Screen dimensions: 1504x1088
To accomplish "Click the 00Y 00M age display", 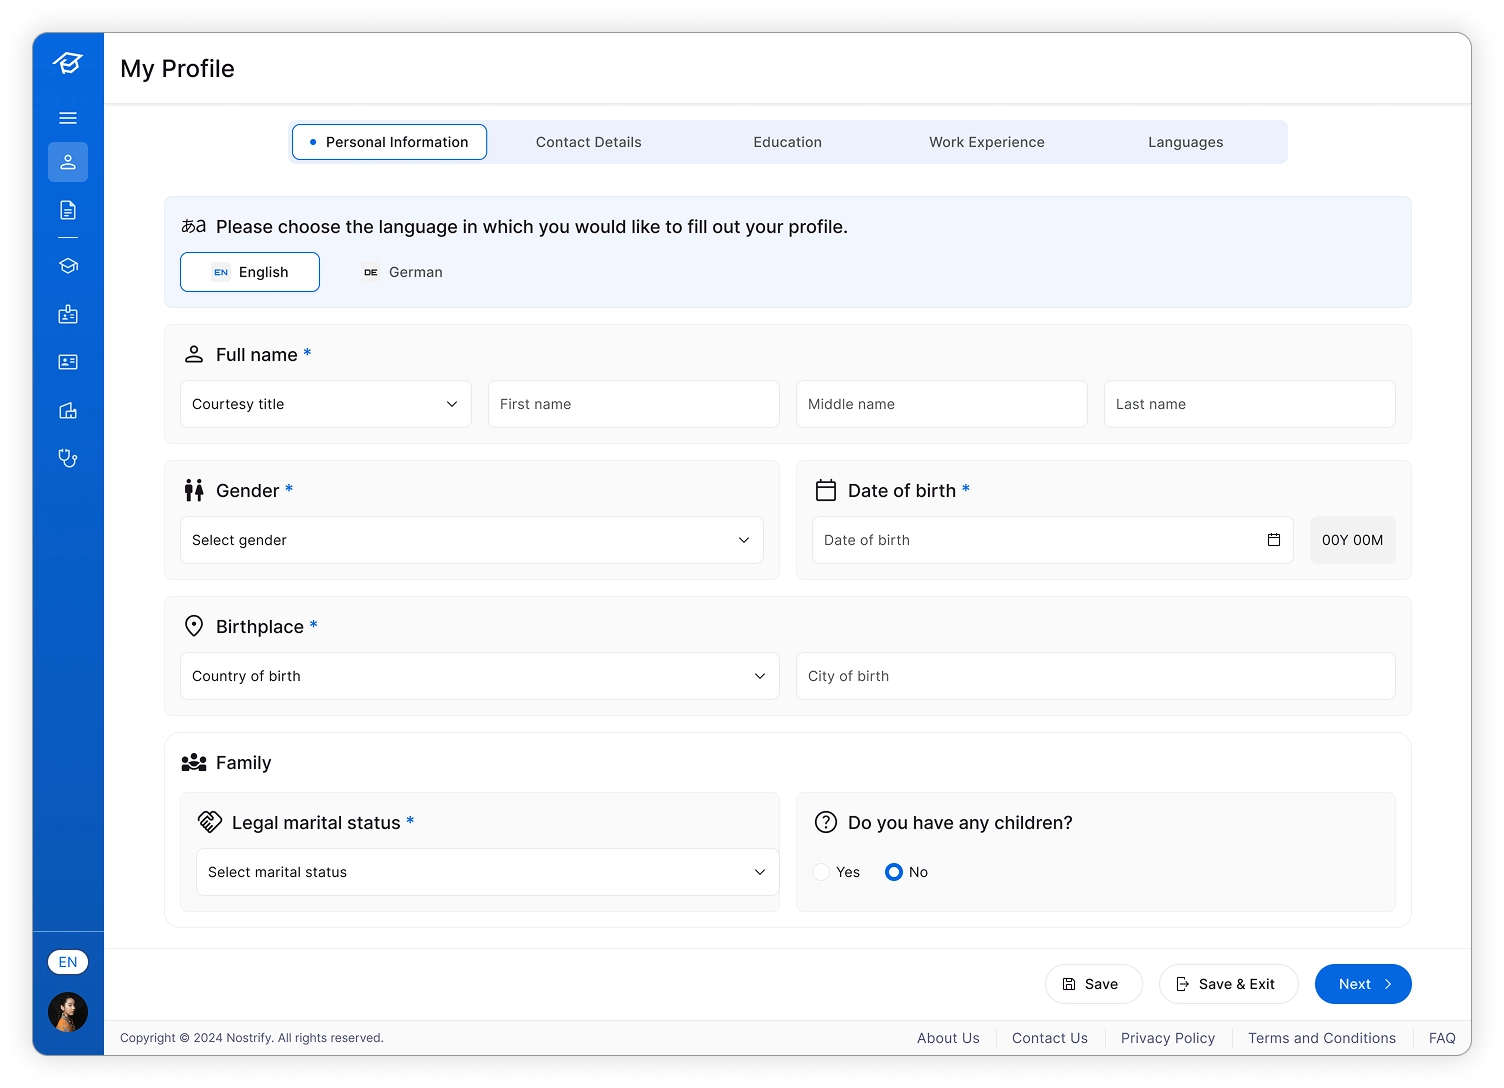I will 1353,540.
